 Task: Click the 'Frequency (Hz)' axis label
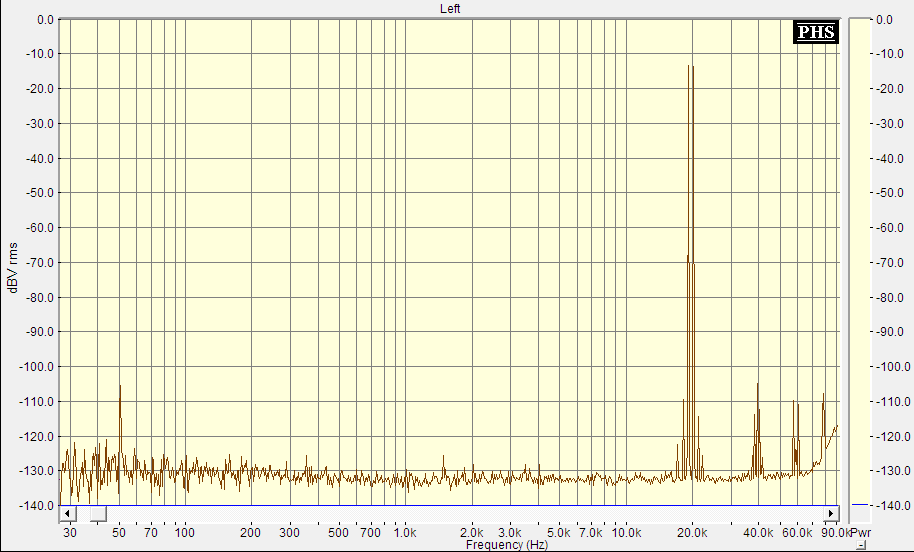(x=507, y=545)
